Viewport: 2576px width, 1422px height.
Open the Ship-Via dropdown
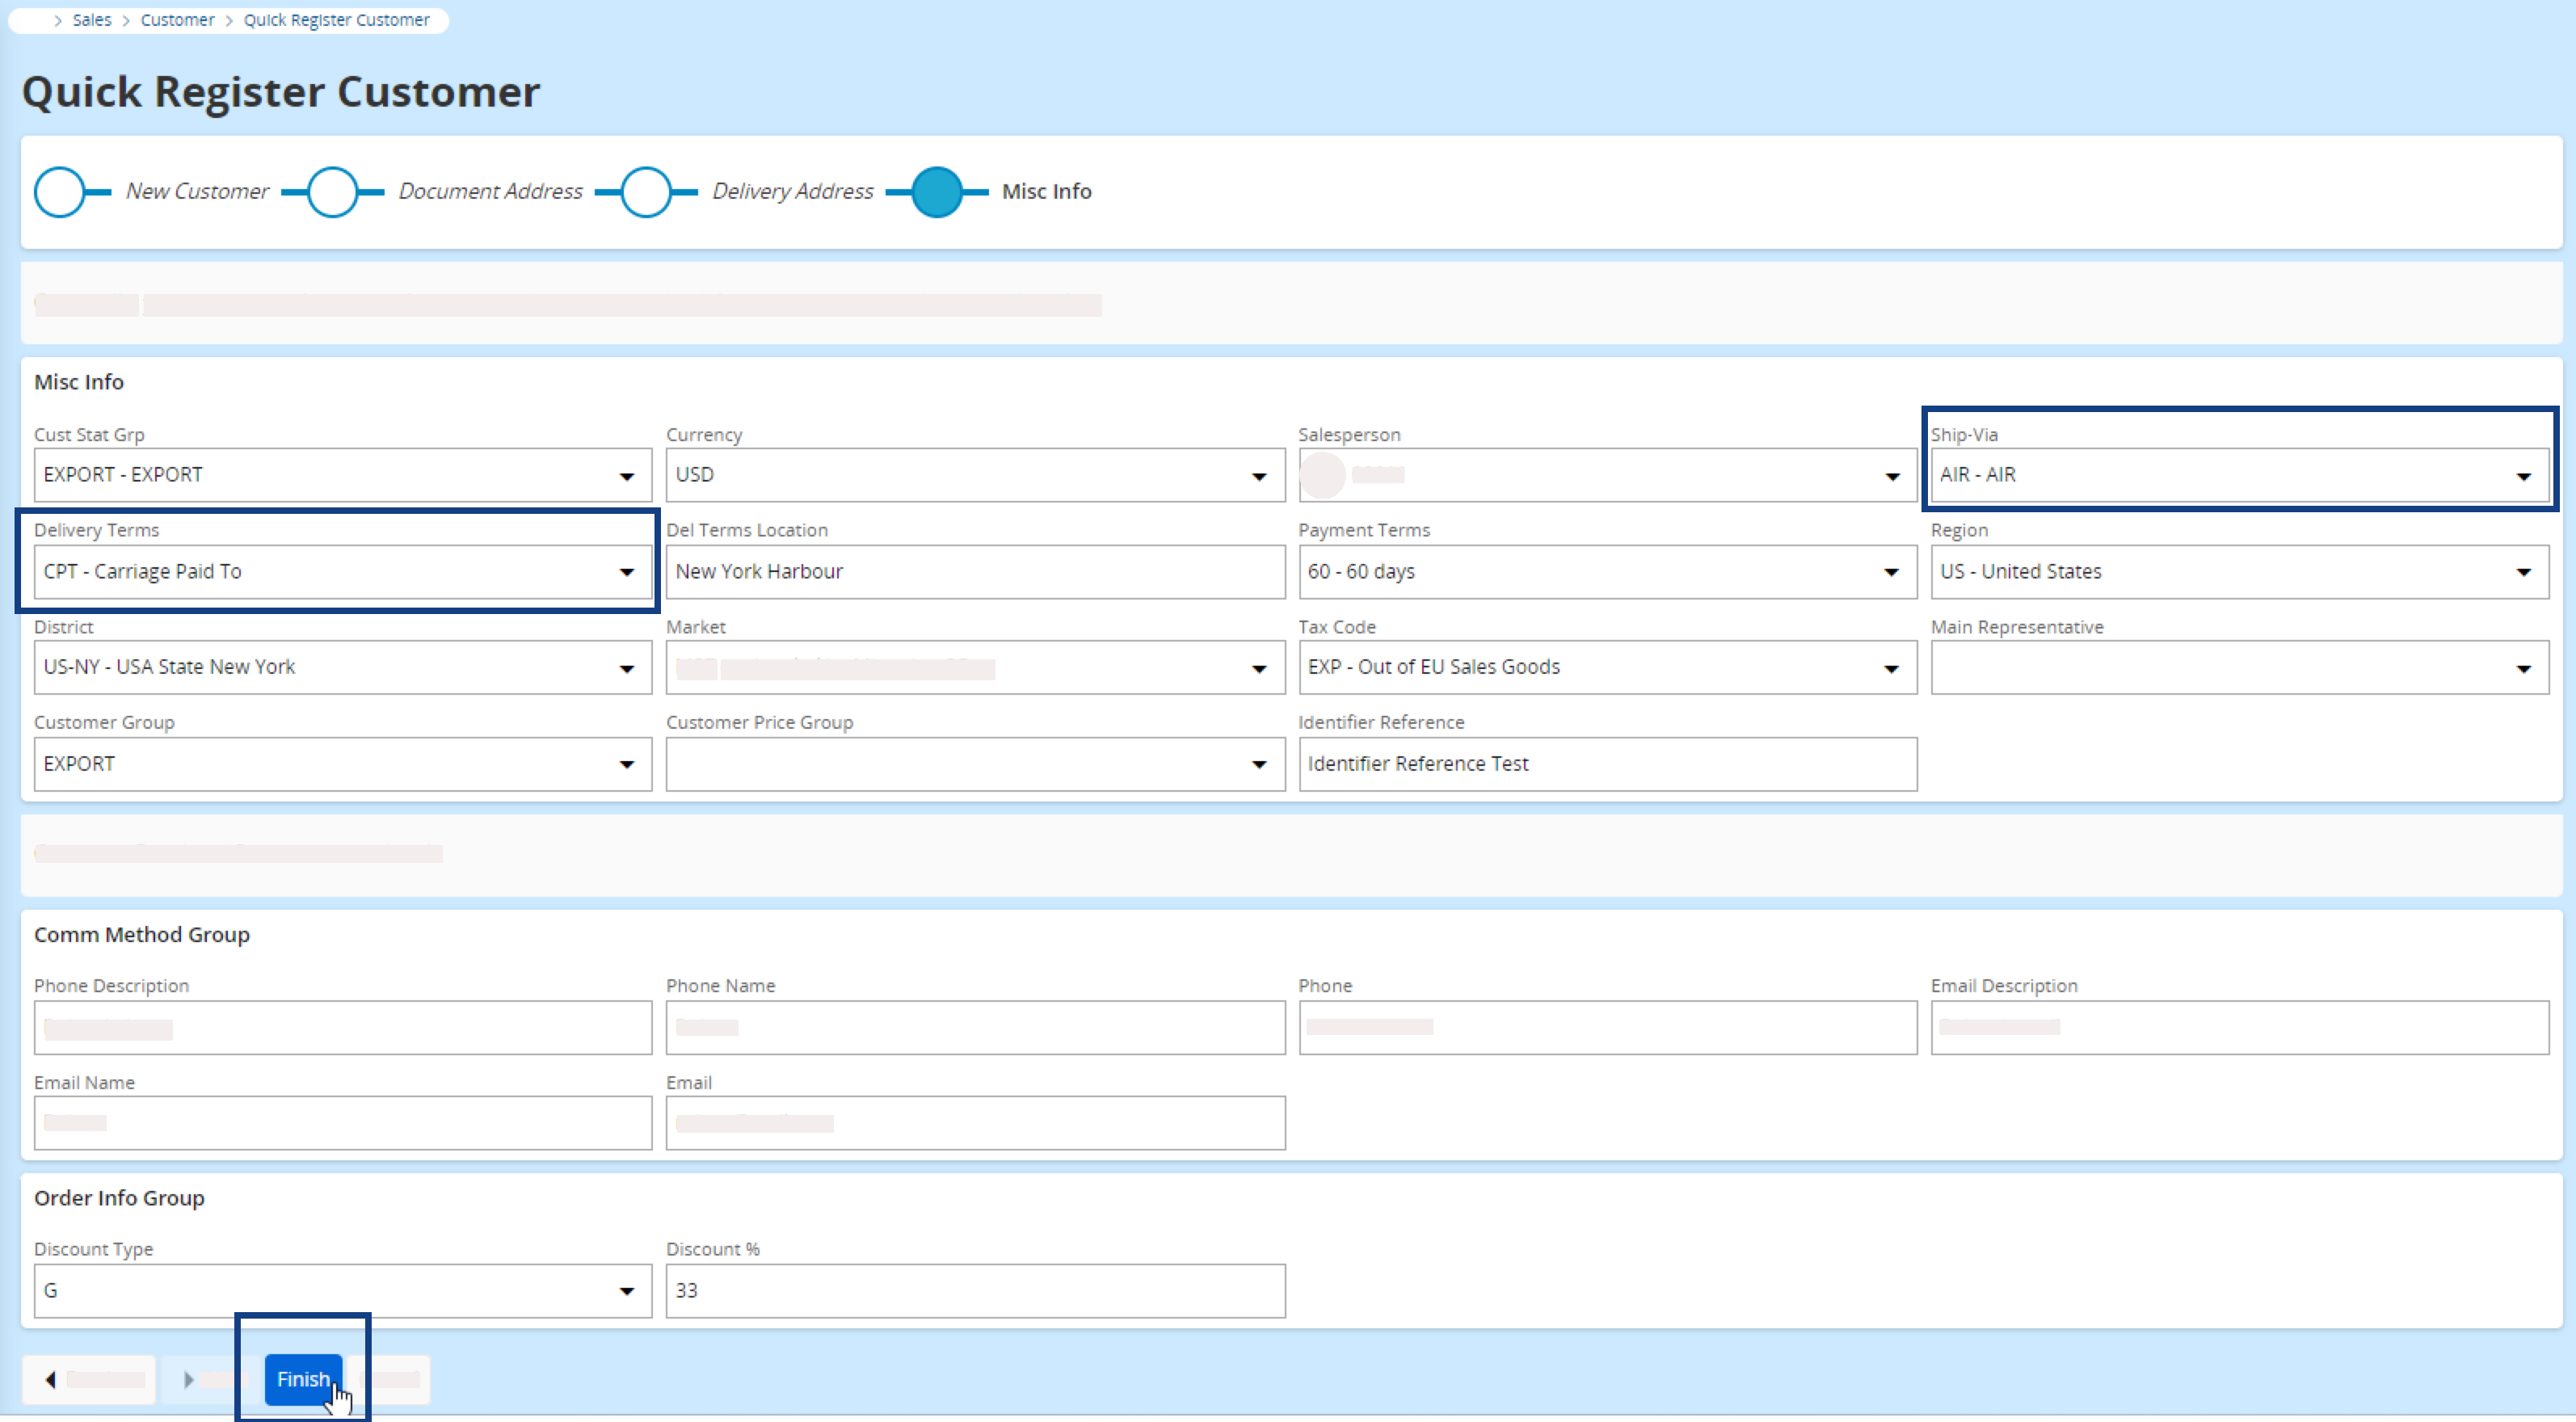[2523, 476]
